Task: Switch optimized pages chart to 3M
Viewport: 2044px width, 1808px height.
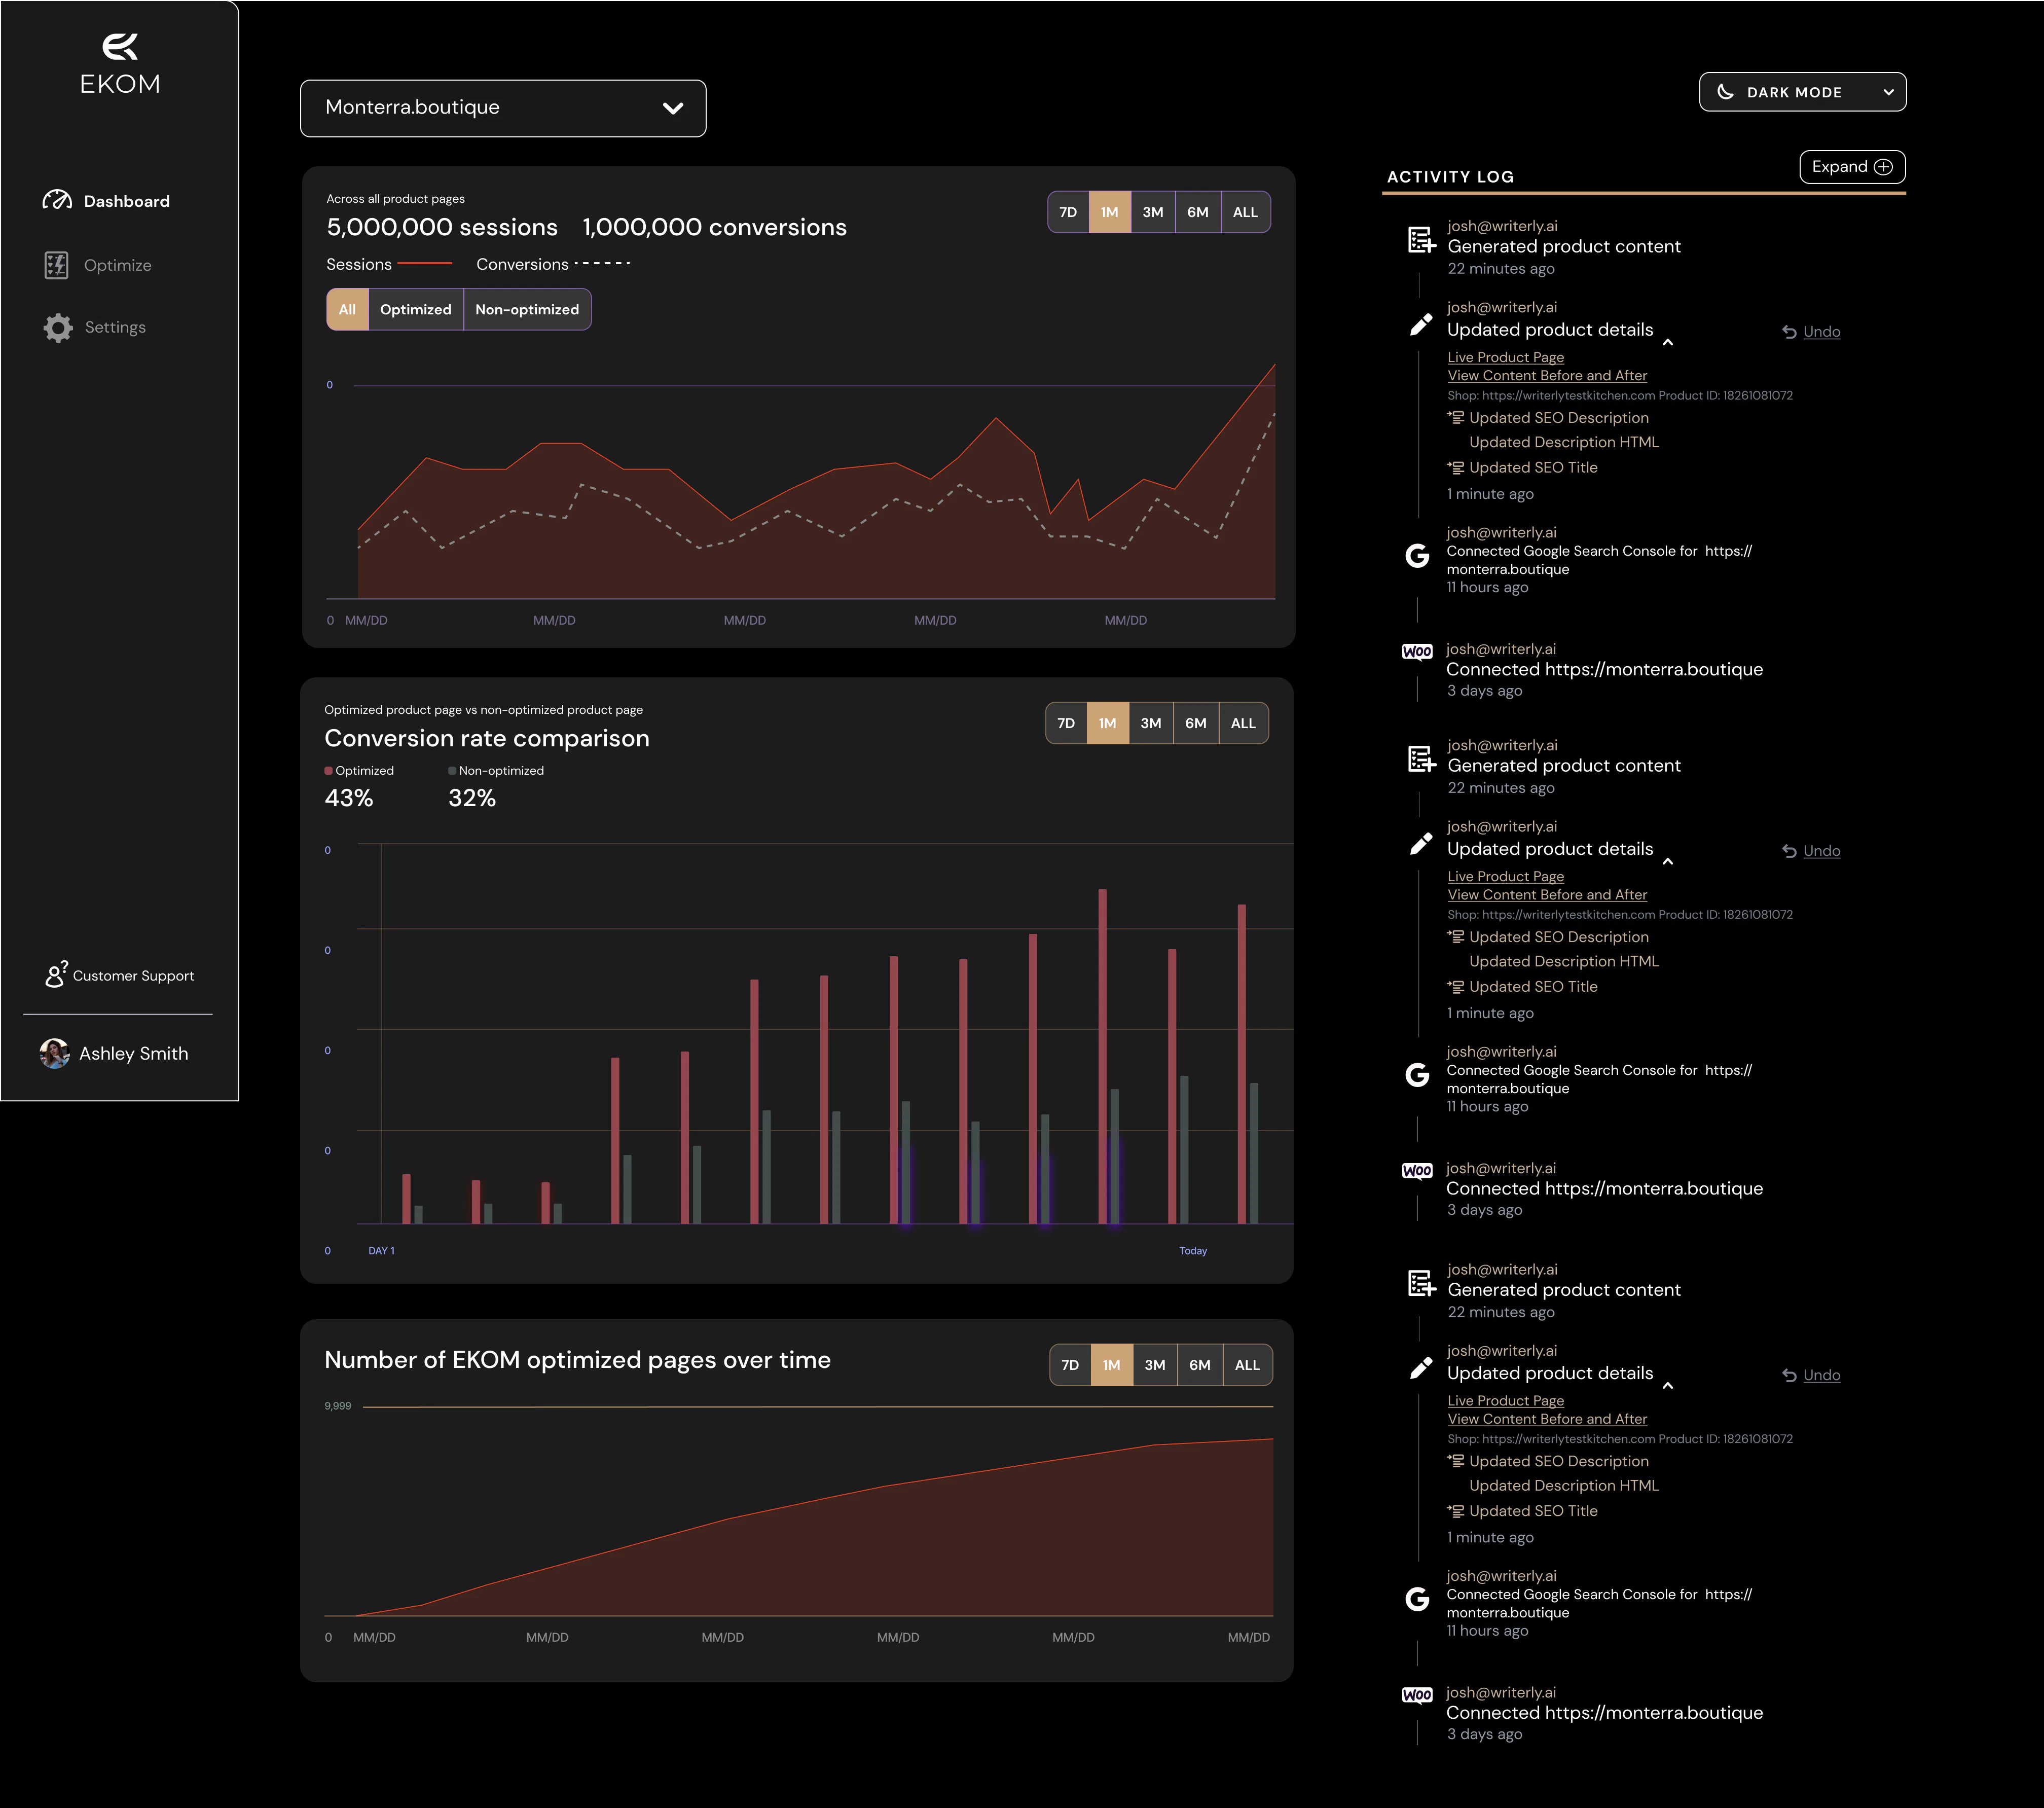Action: 1155,1365
